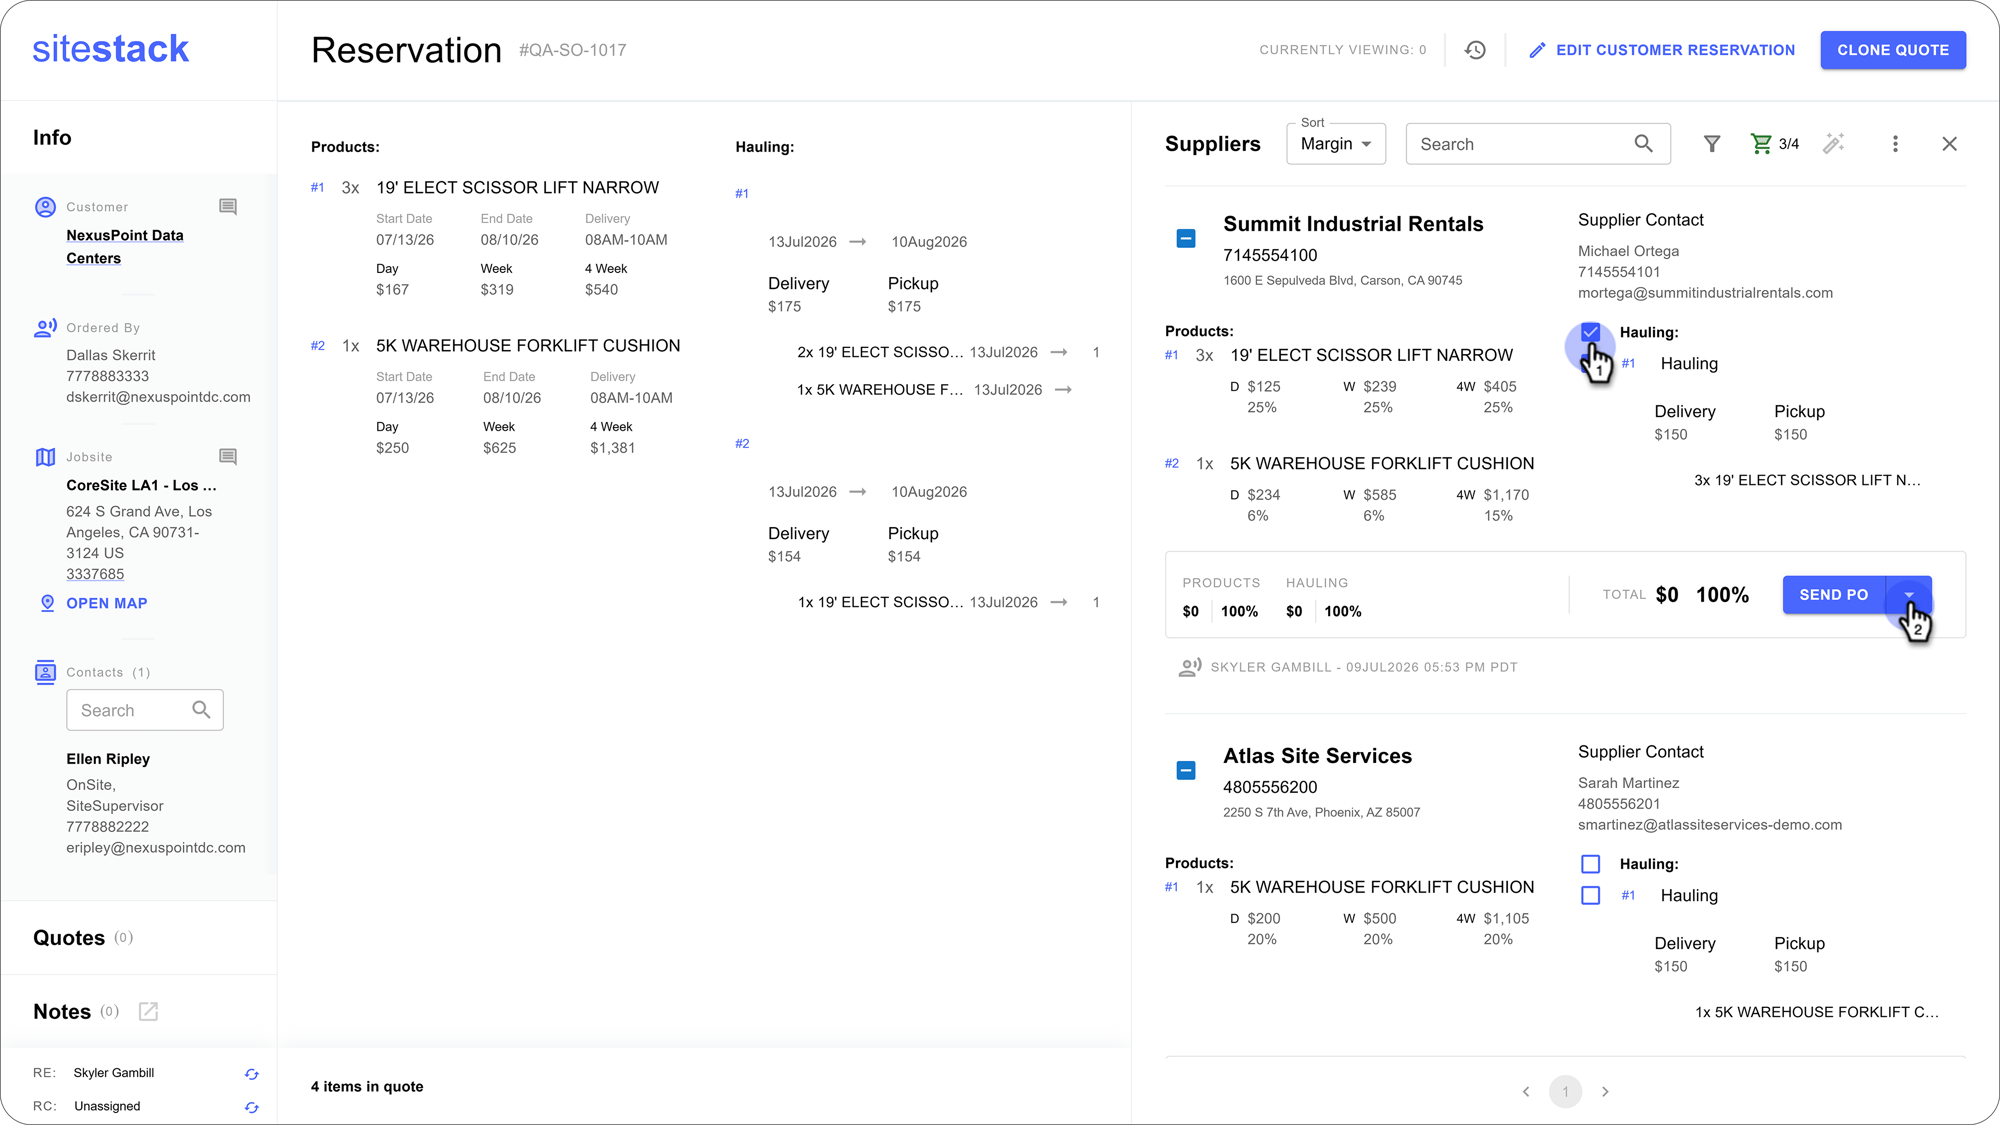Open the Jobsite comment note icon
2000x1125 pixels.
tap(228, 457)
